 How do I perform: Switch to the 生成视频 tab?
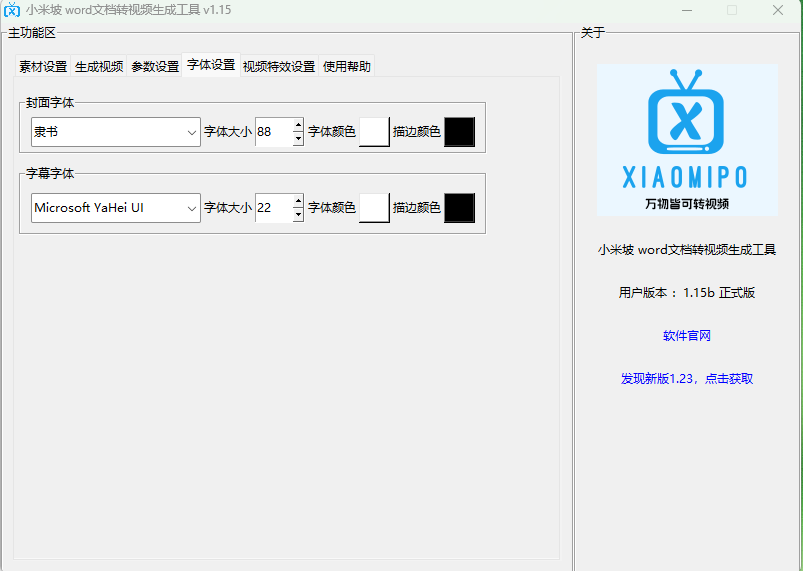click(x=99, y=67)
